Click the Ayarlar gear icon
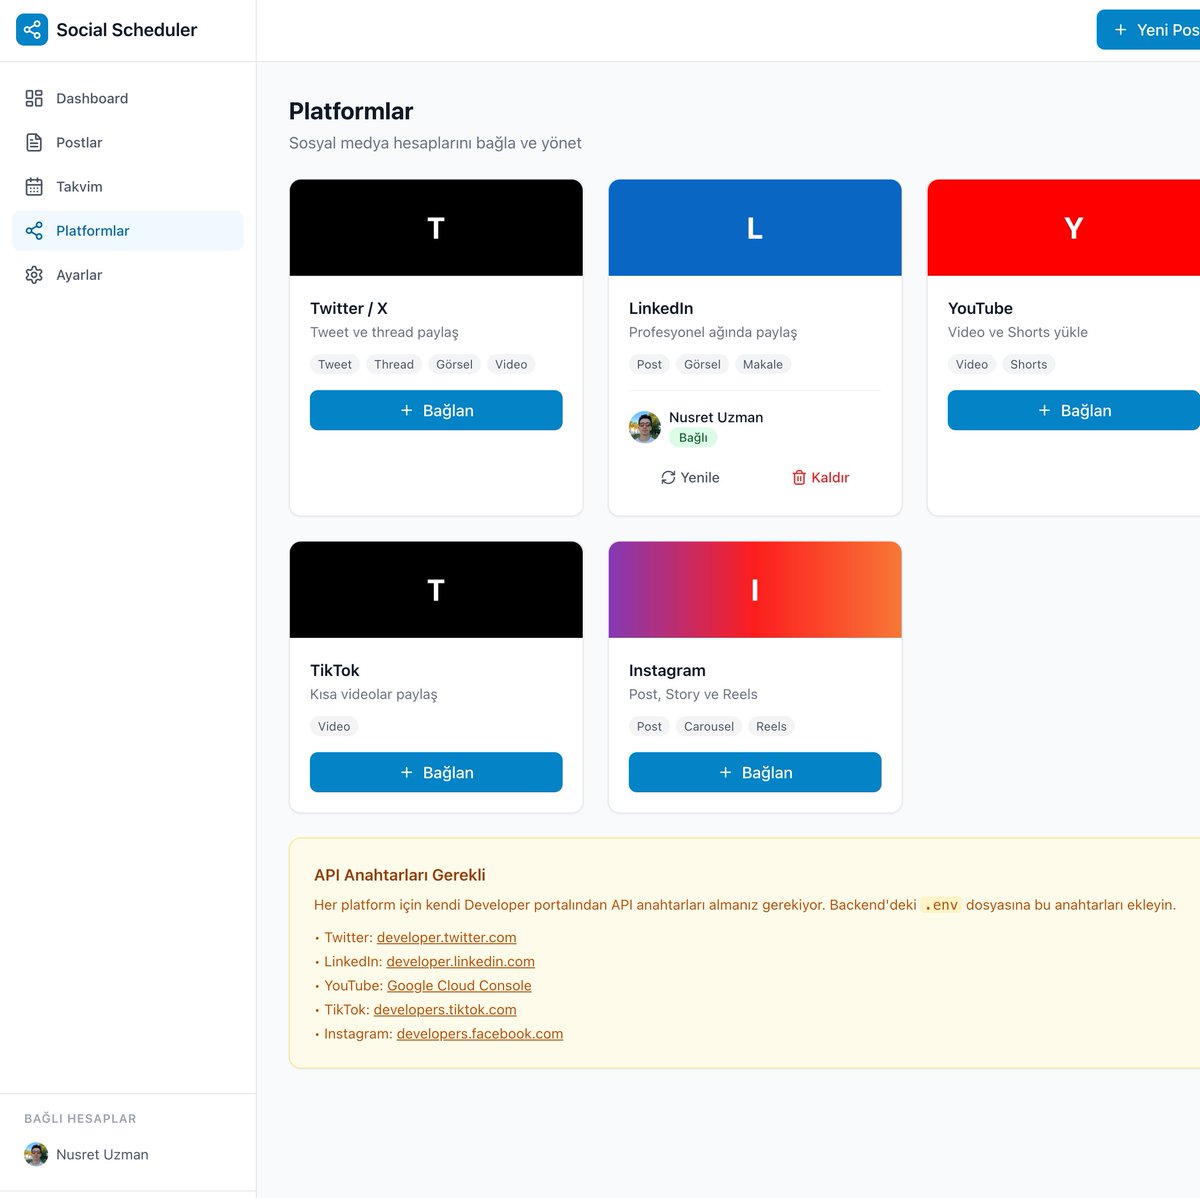1200x1198 pixels. pyautogui.click(x=34, y=275)
